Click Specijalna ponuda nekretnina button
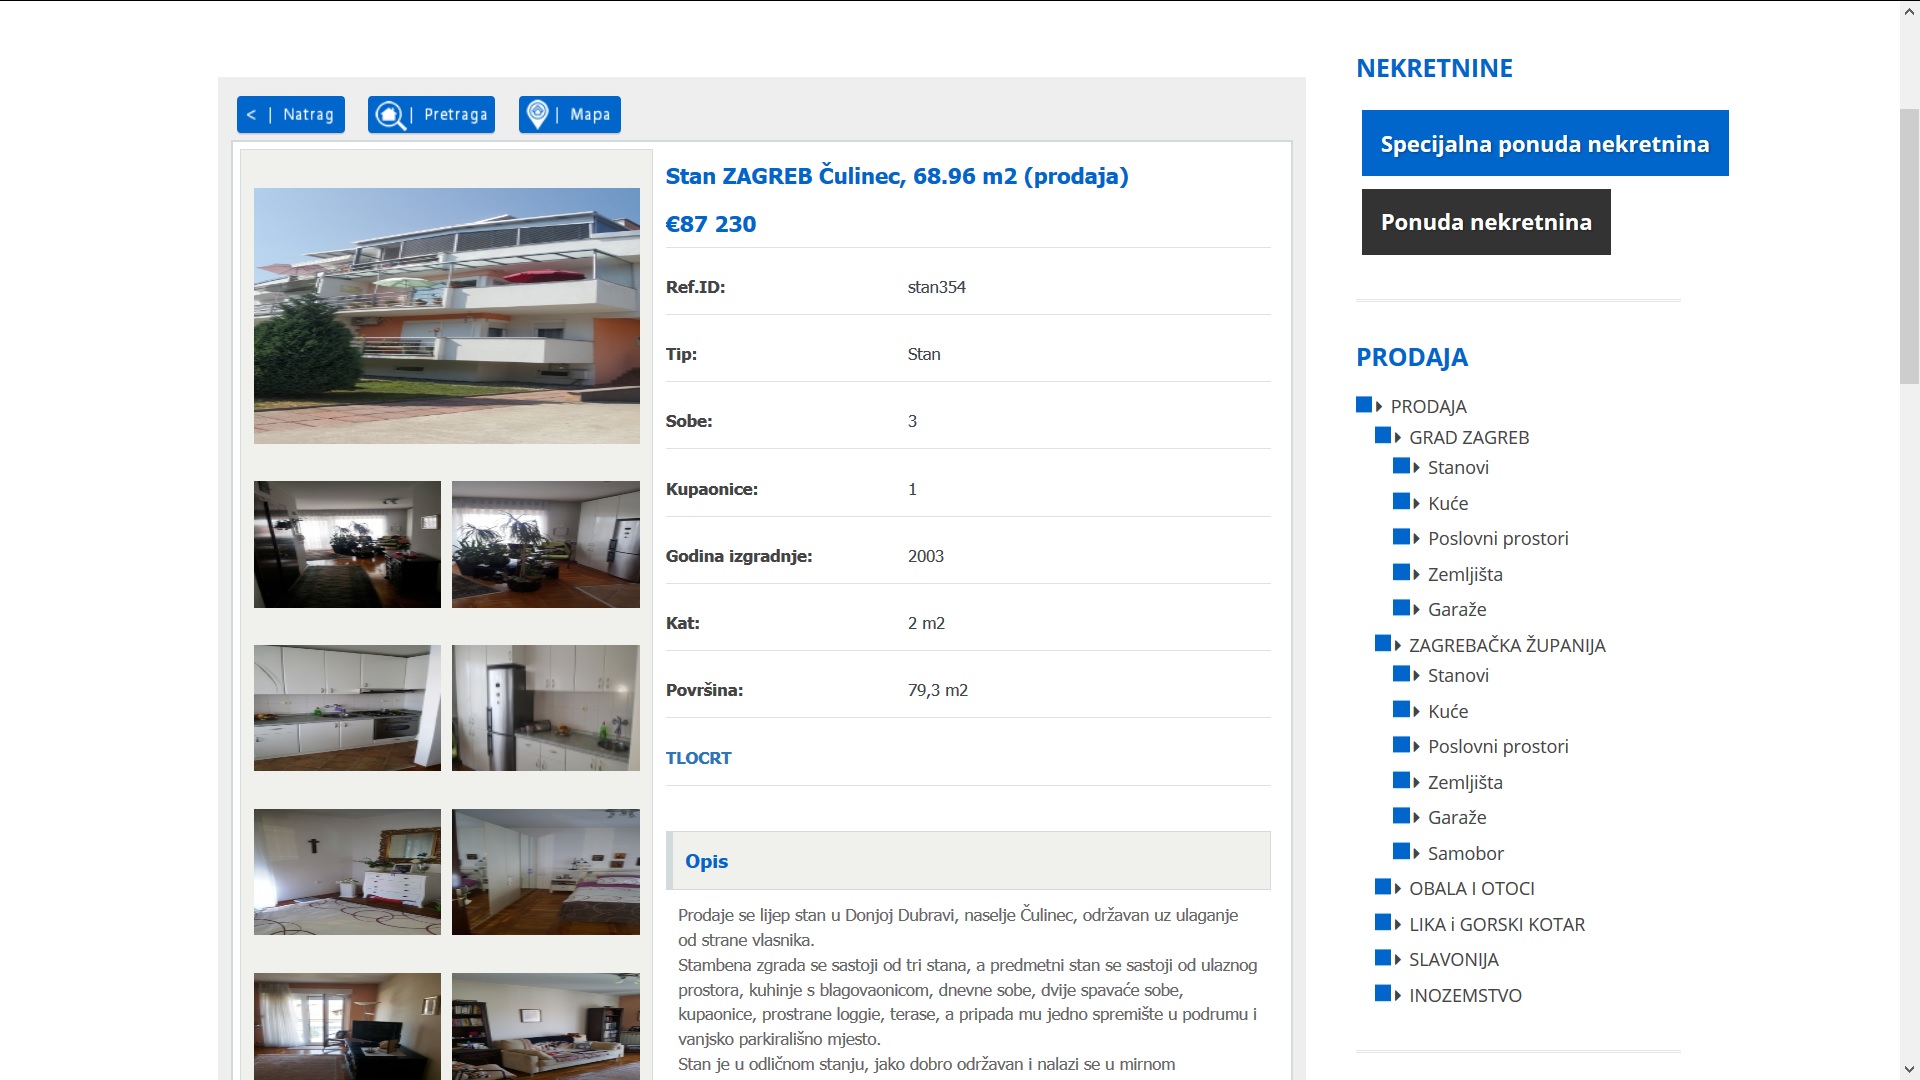This screenshot has height=1080, width=1920. pyautogui.click(x=1545, y=143)
